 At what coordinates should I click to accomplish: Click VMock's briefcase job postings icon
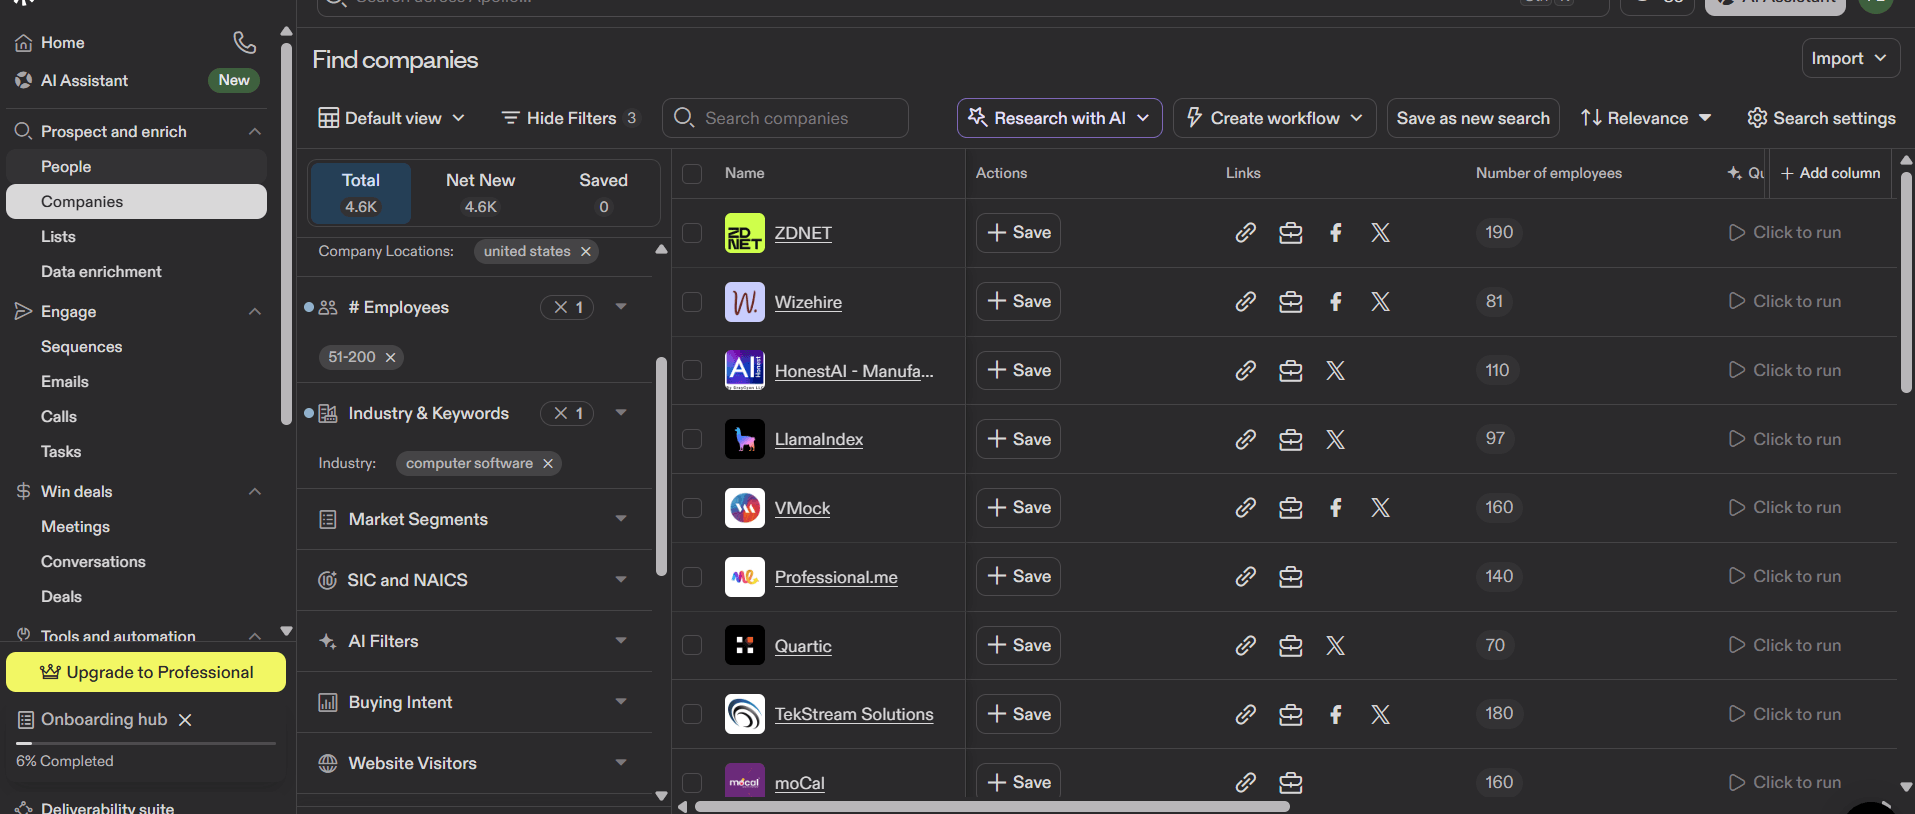click(1290, 508)
